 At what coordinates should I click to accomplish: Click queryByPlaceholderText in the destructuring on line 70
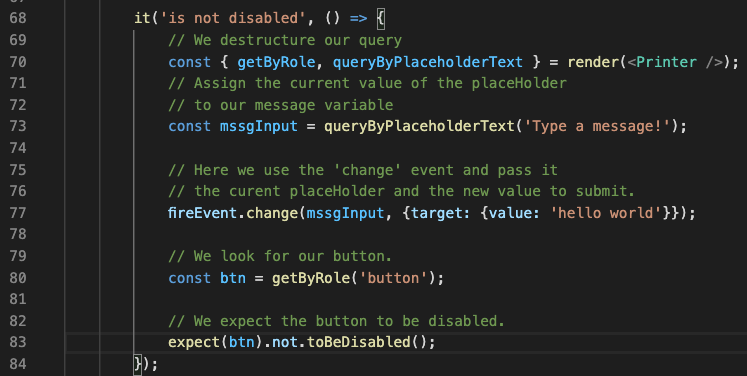coord(428,62)
